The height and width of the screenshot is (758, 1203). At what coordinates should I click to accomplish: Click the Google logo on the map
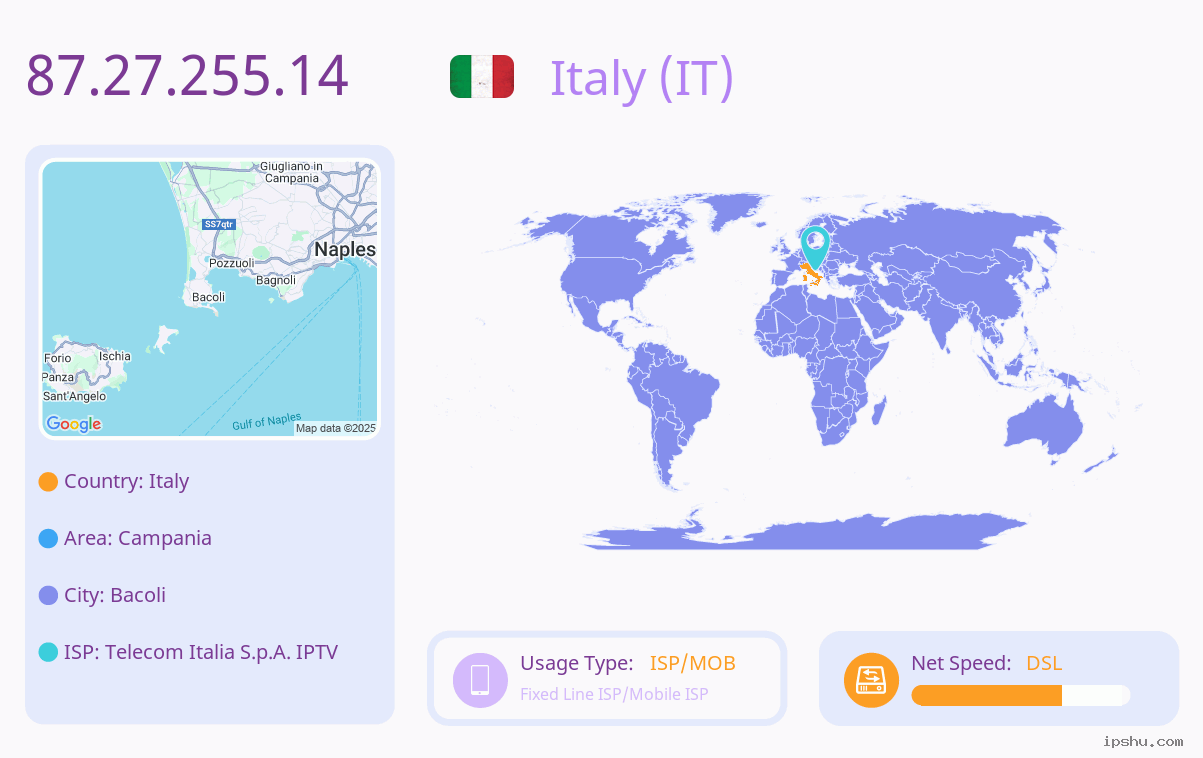tap(74, 424)
